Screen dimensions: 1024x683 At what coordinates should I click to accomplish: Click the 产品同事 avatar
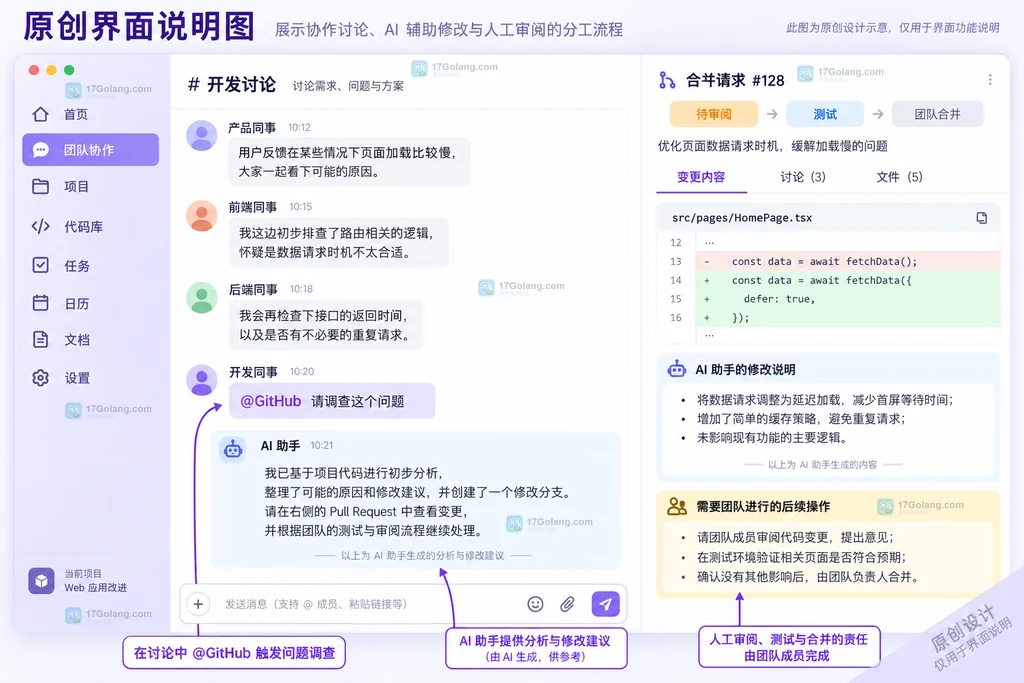point(202,135)
